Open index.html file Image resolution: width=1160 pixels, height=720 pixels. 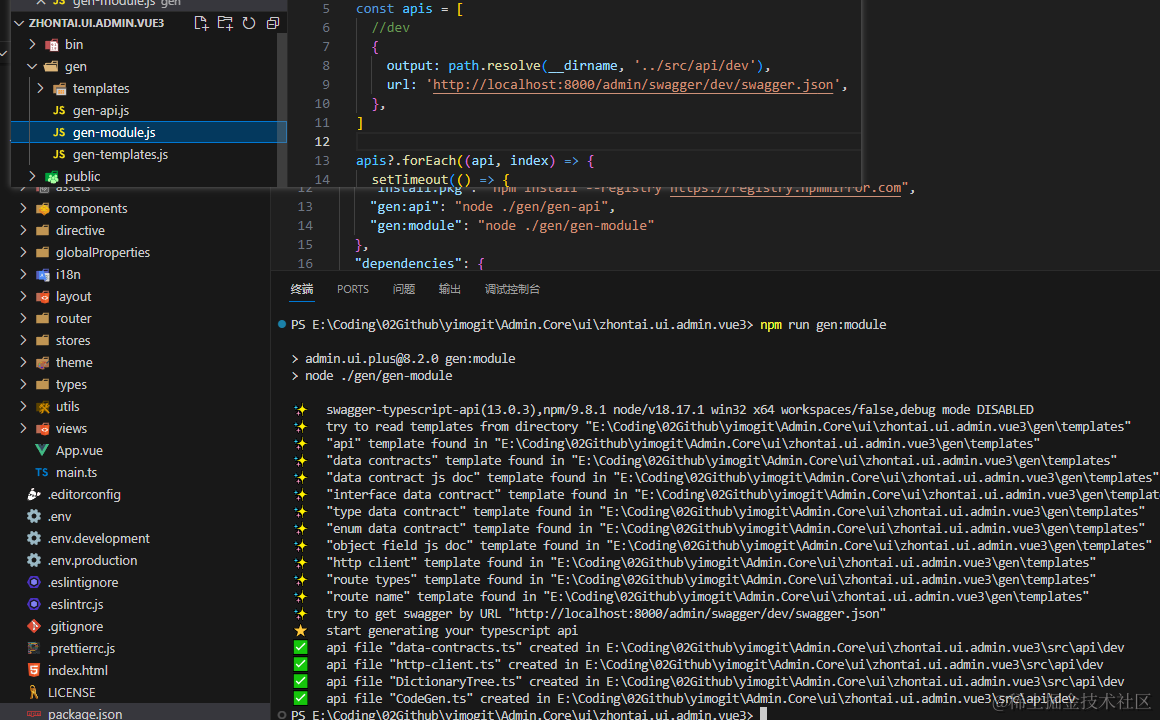78,670
